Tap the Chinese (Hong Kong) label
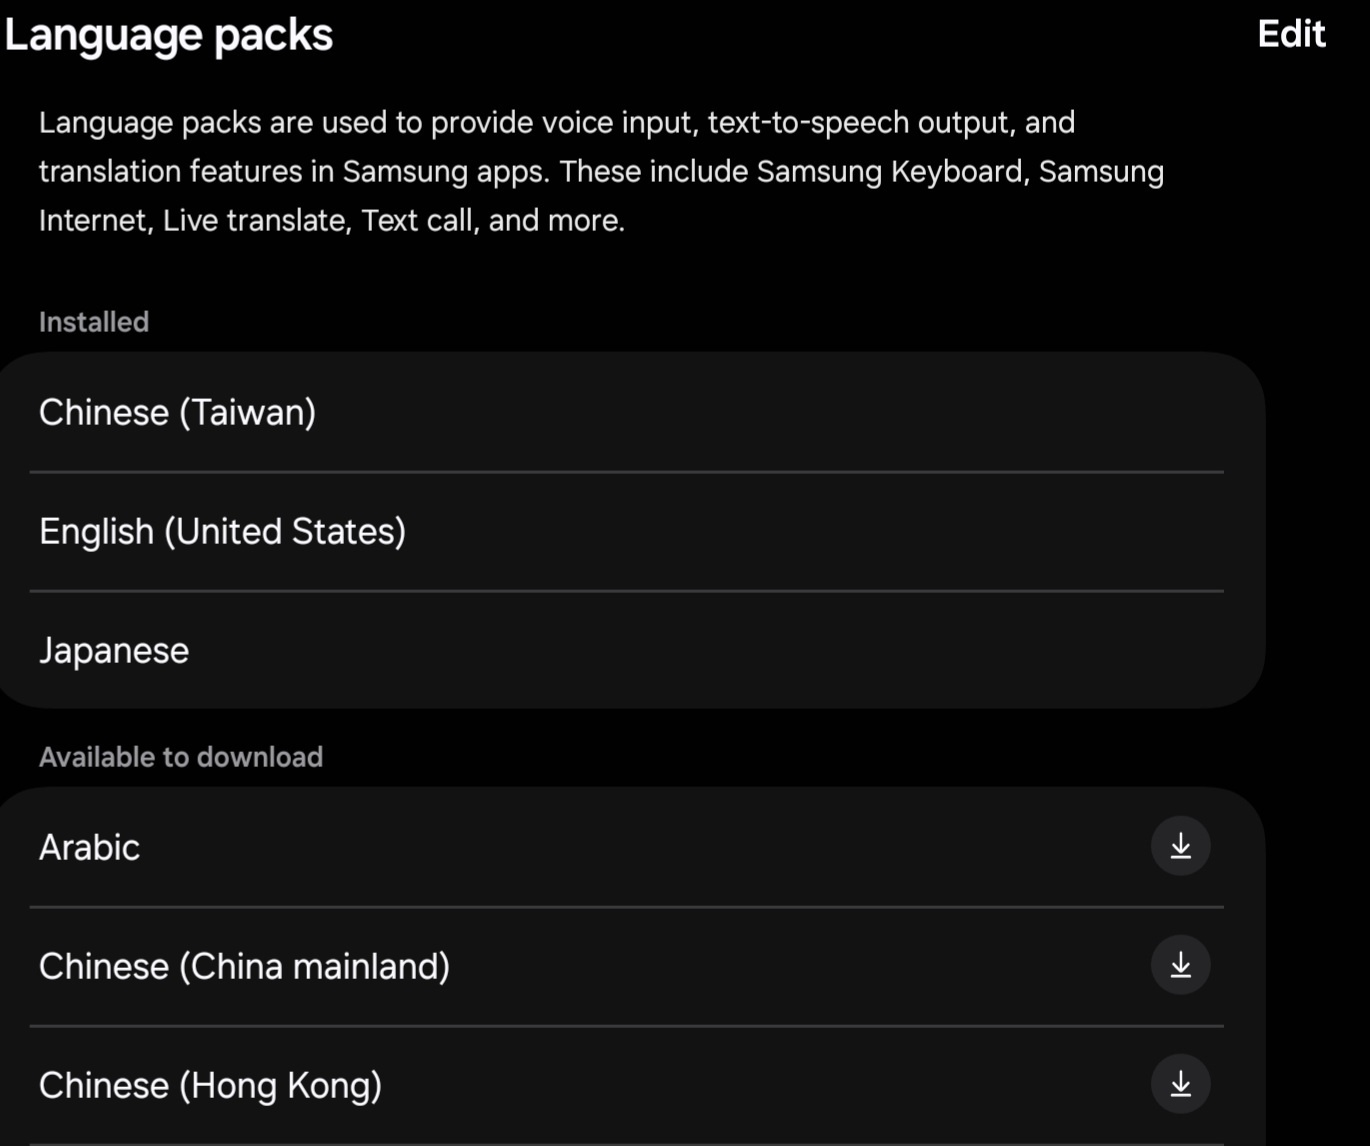Image resolution: width=1370 pixels, height=1146 pixels. point(210,1086)
